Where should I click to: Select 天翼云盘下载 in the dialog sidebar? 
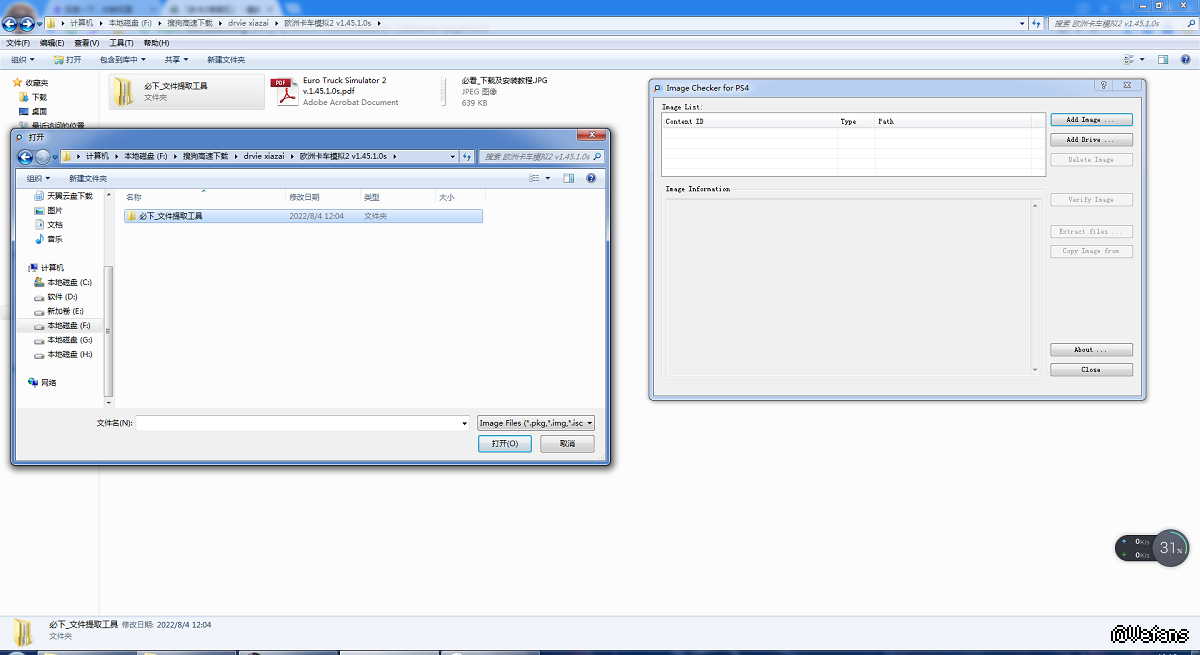(x=63, y=196)
